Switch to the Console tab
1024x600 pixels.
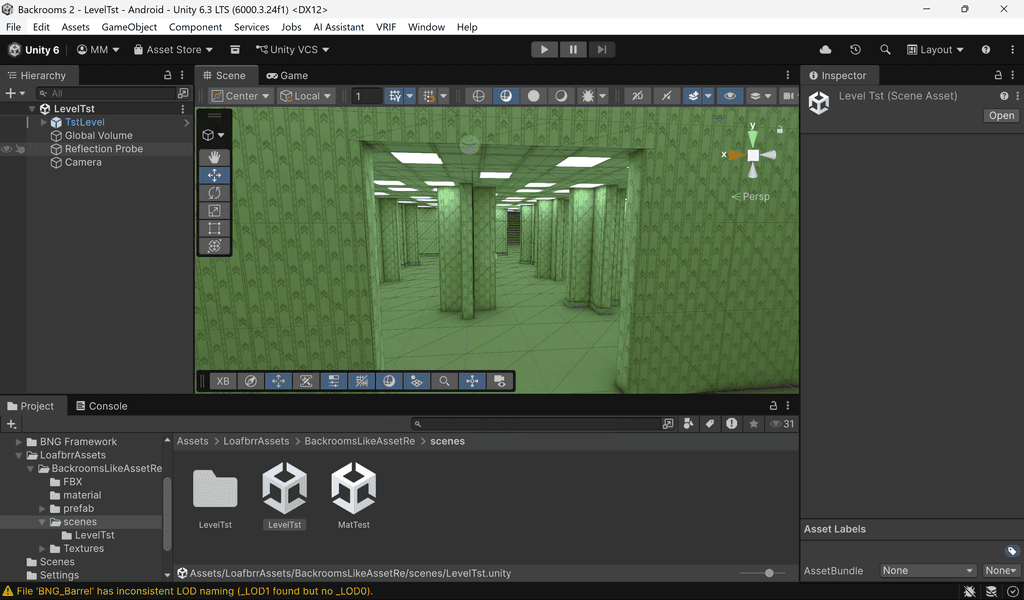pos(102,405)
